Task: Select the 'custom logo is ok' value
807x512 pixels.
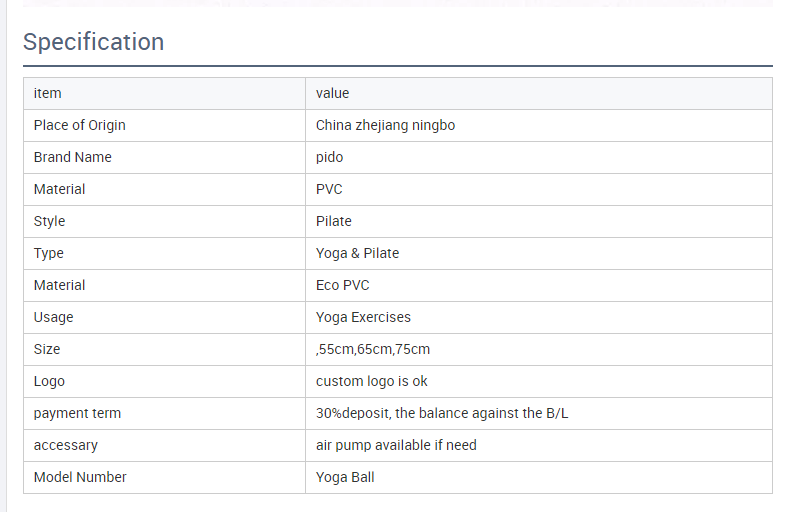Action: tap(372, 381)
